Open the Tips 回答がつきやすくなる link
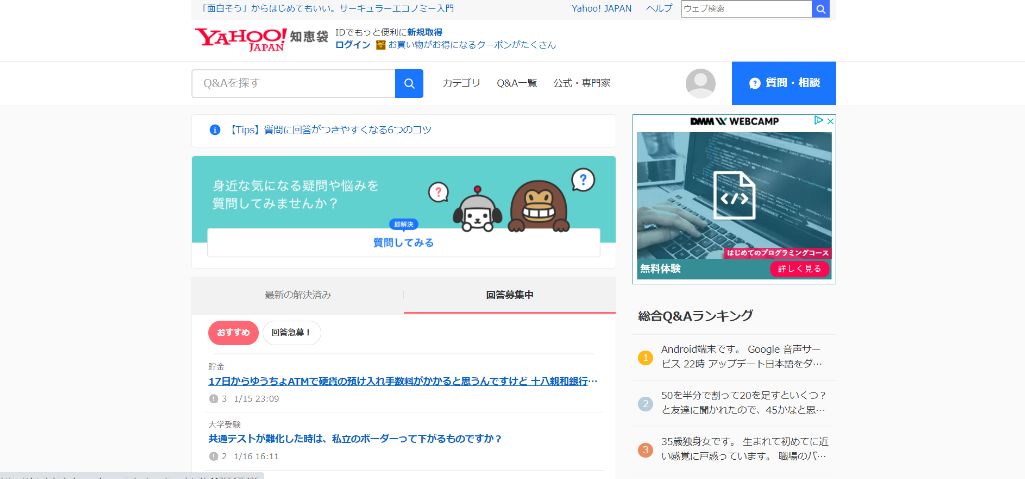Viewport: 1025px width, 479px height. tap(329, 129)
